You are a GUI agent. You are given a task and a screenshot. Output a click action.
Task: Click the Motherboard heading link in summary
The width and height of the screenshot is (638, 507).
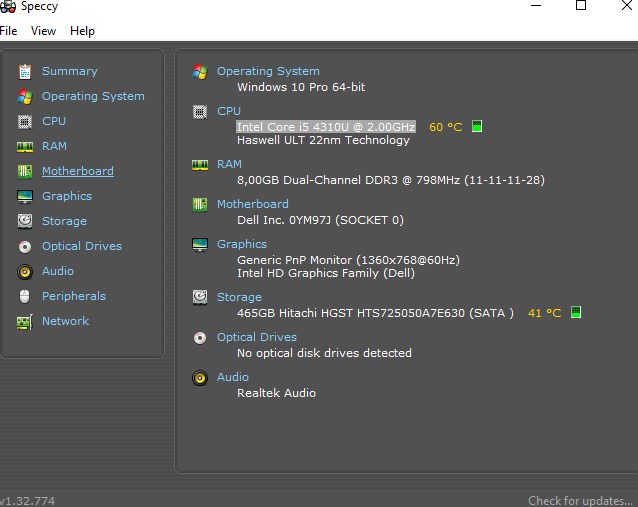tap(253, 204)
